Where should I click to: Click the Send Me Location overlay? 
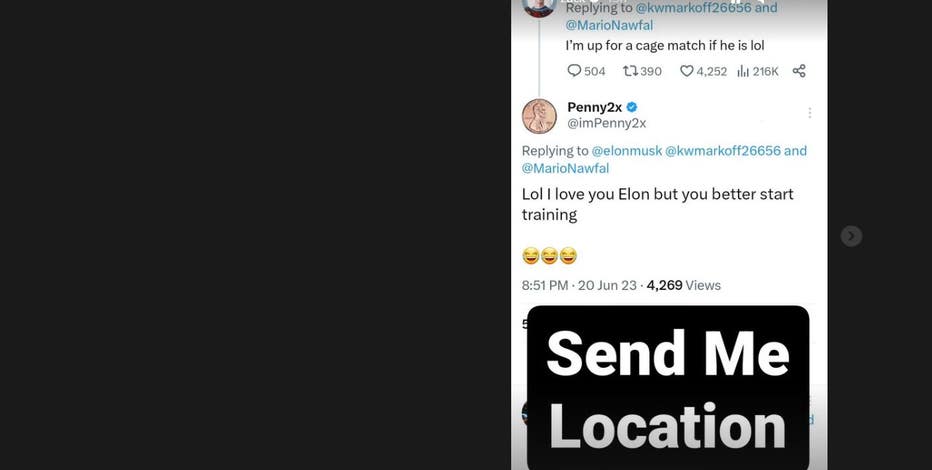668,388
